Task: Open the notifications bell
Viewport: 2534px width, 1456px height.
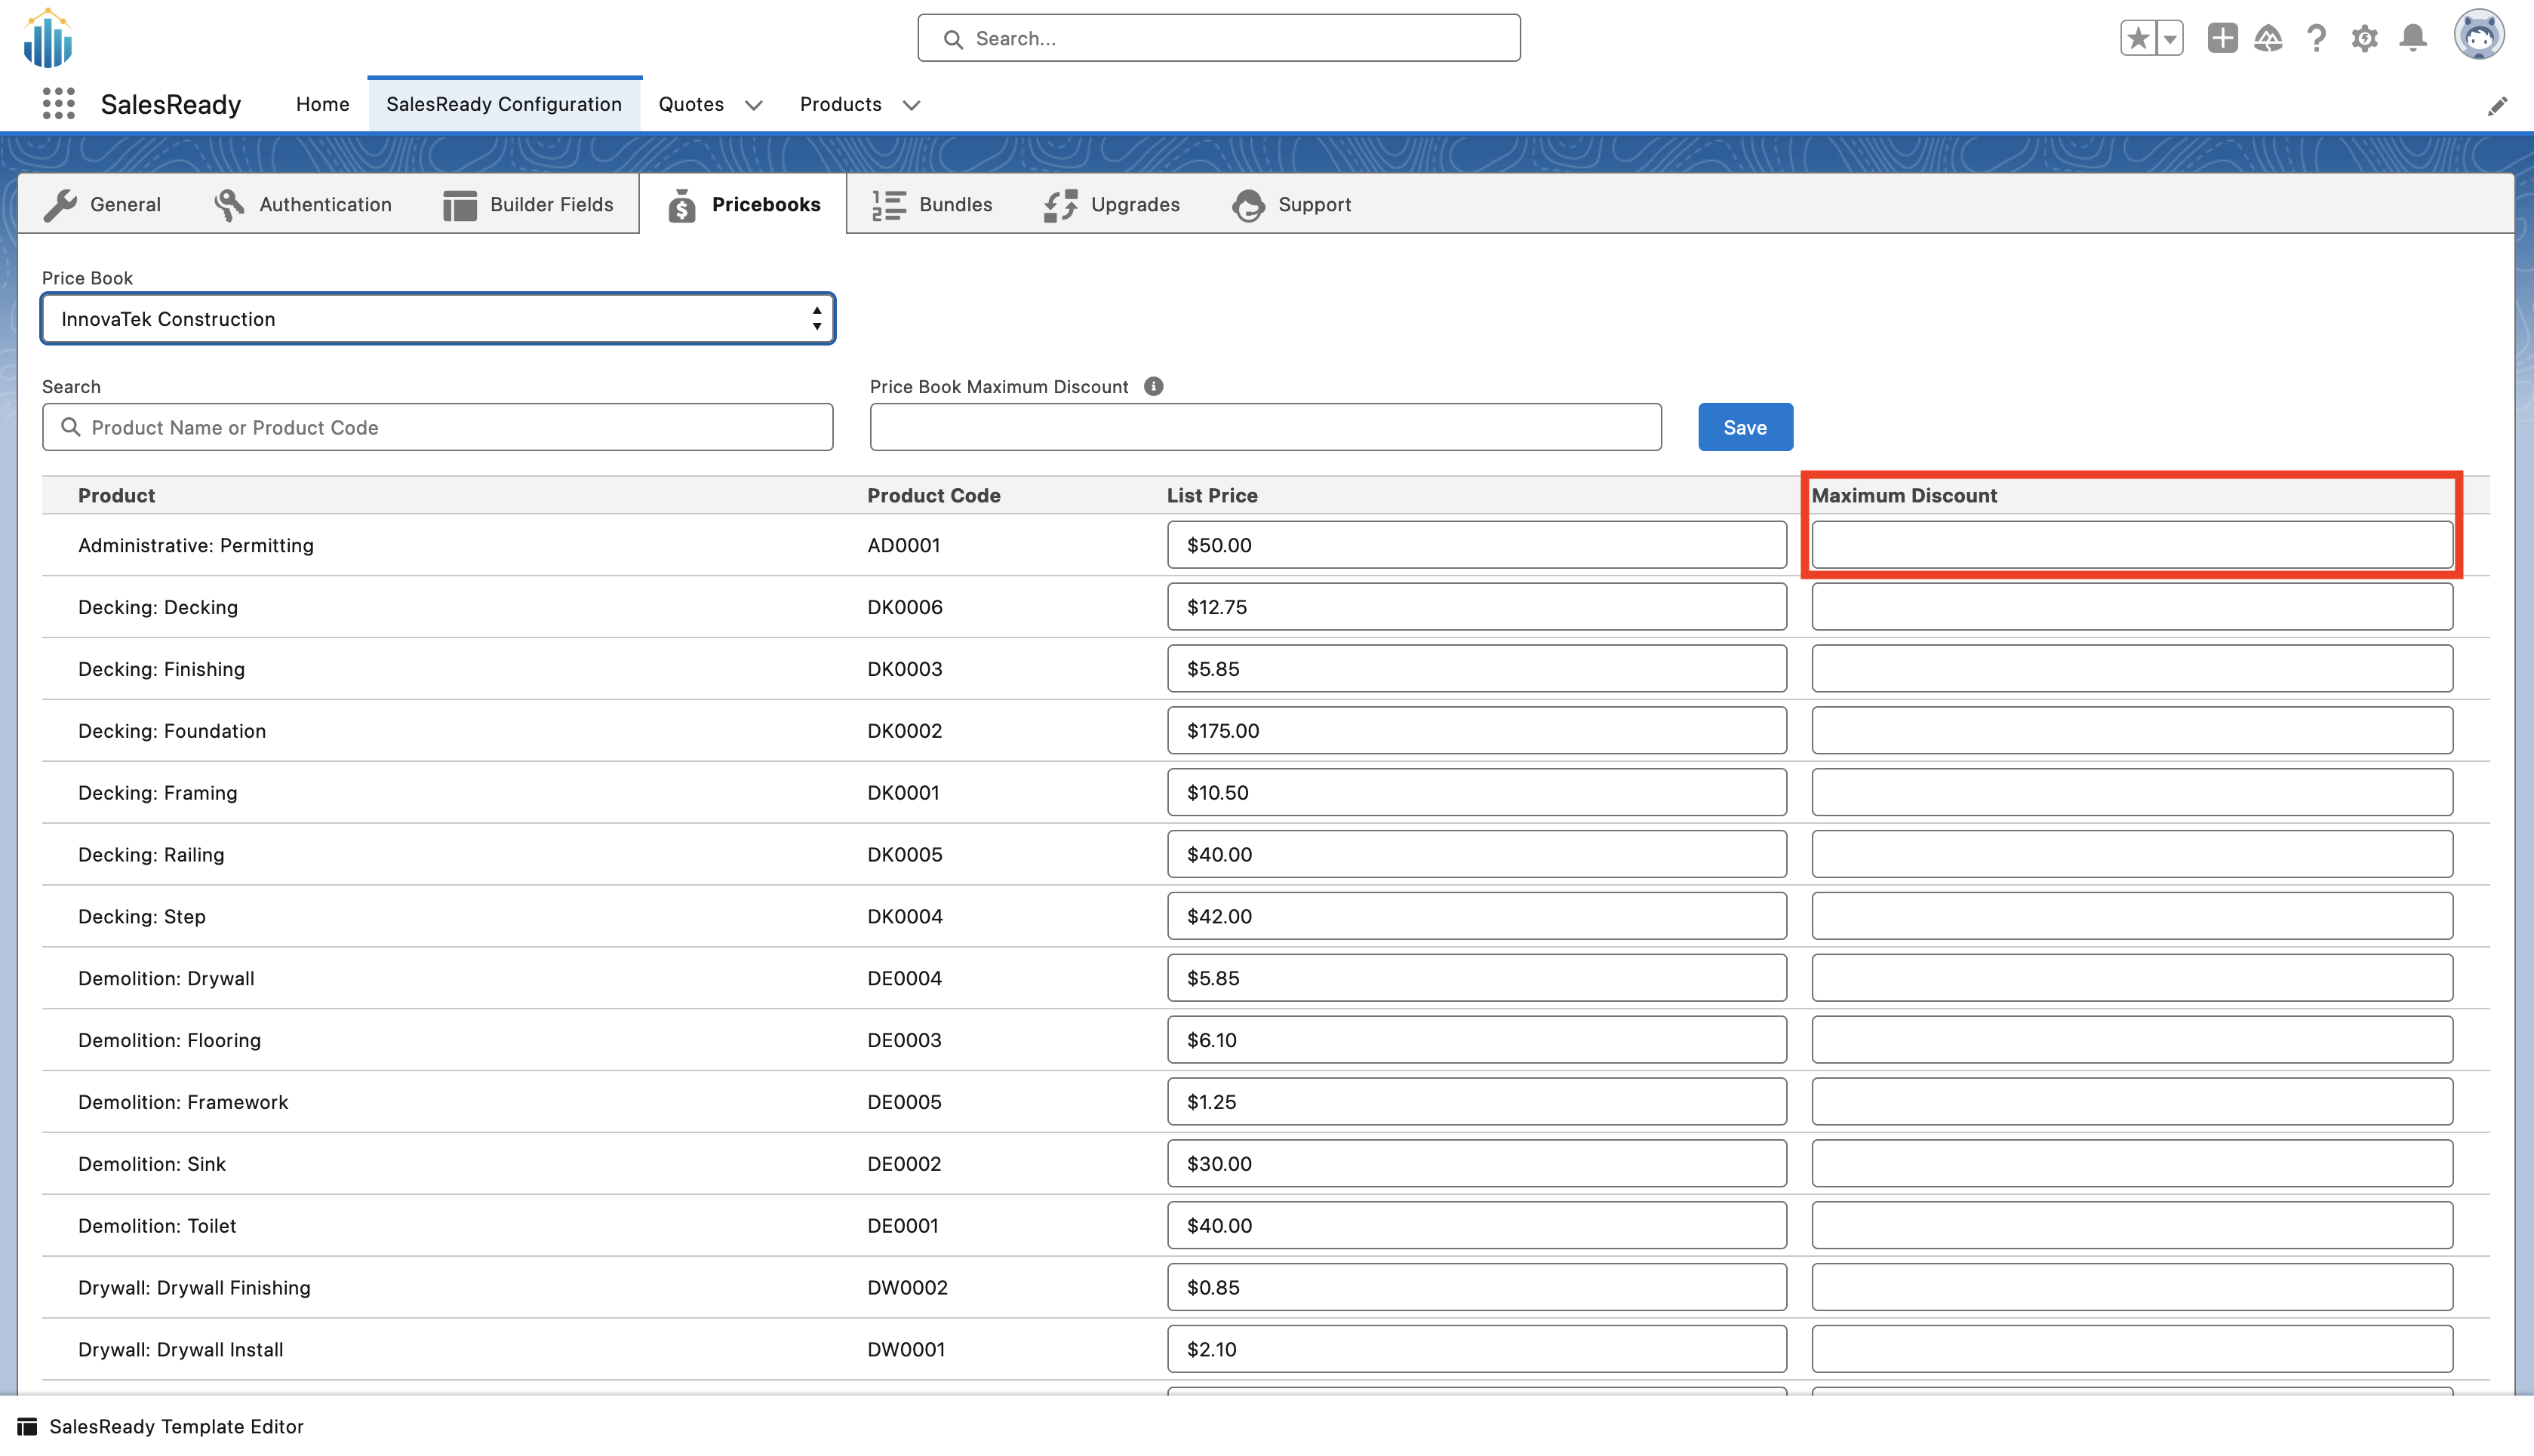Action: pos(2413,38)
